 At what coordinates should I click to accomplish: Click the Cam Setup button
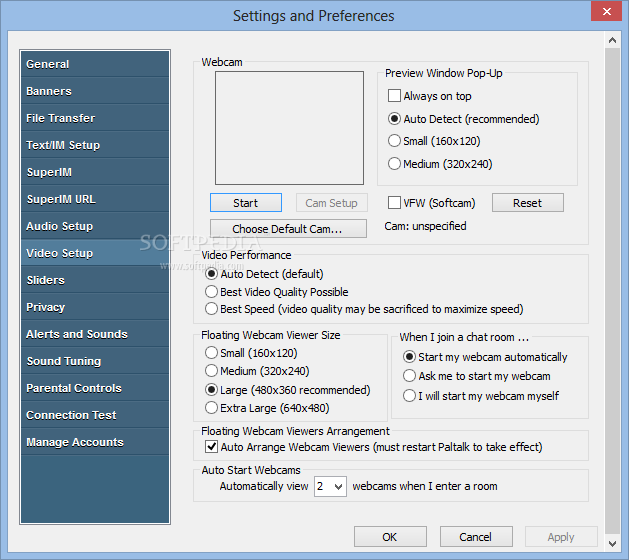point(331,203)
